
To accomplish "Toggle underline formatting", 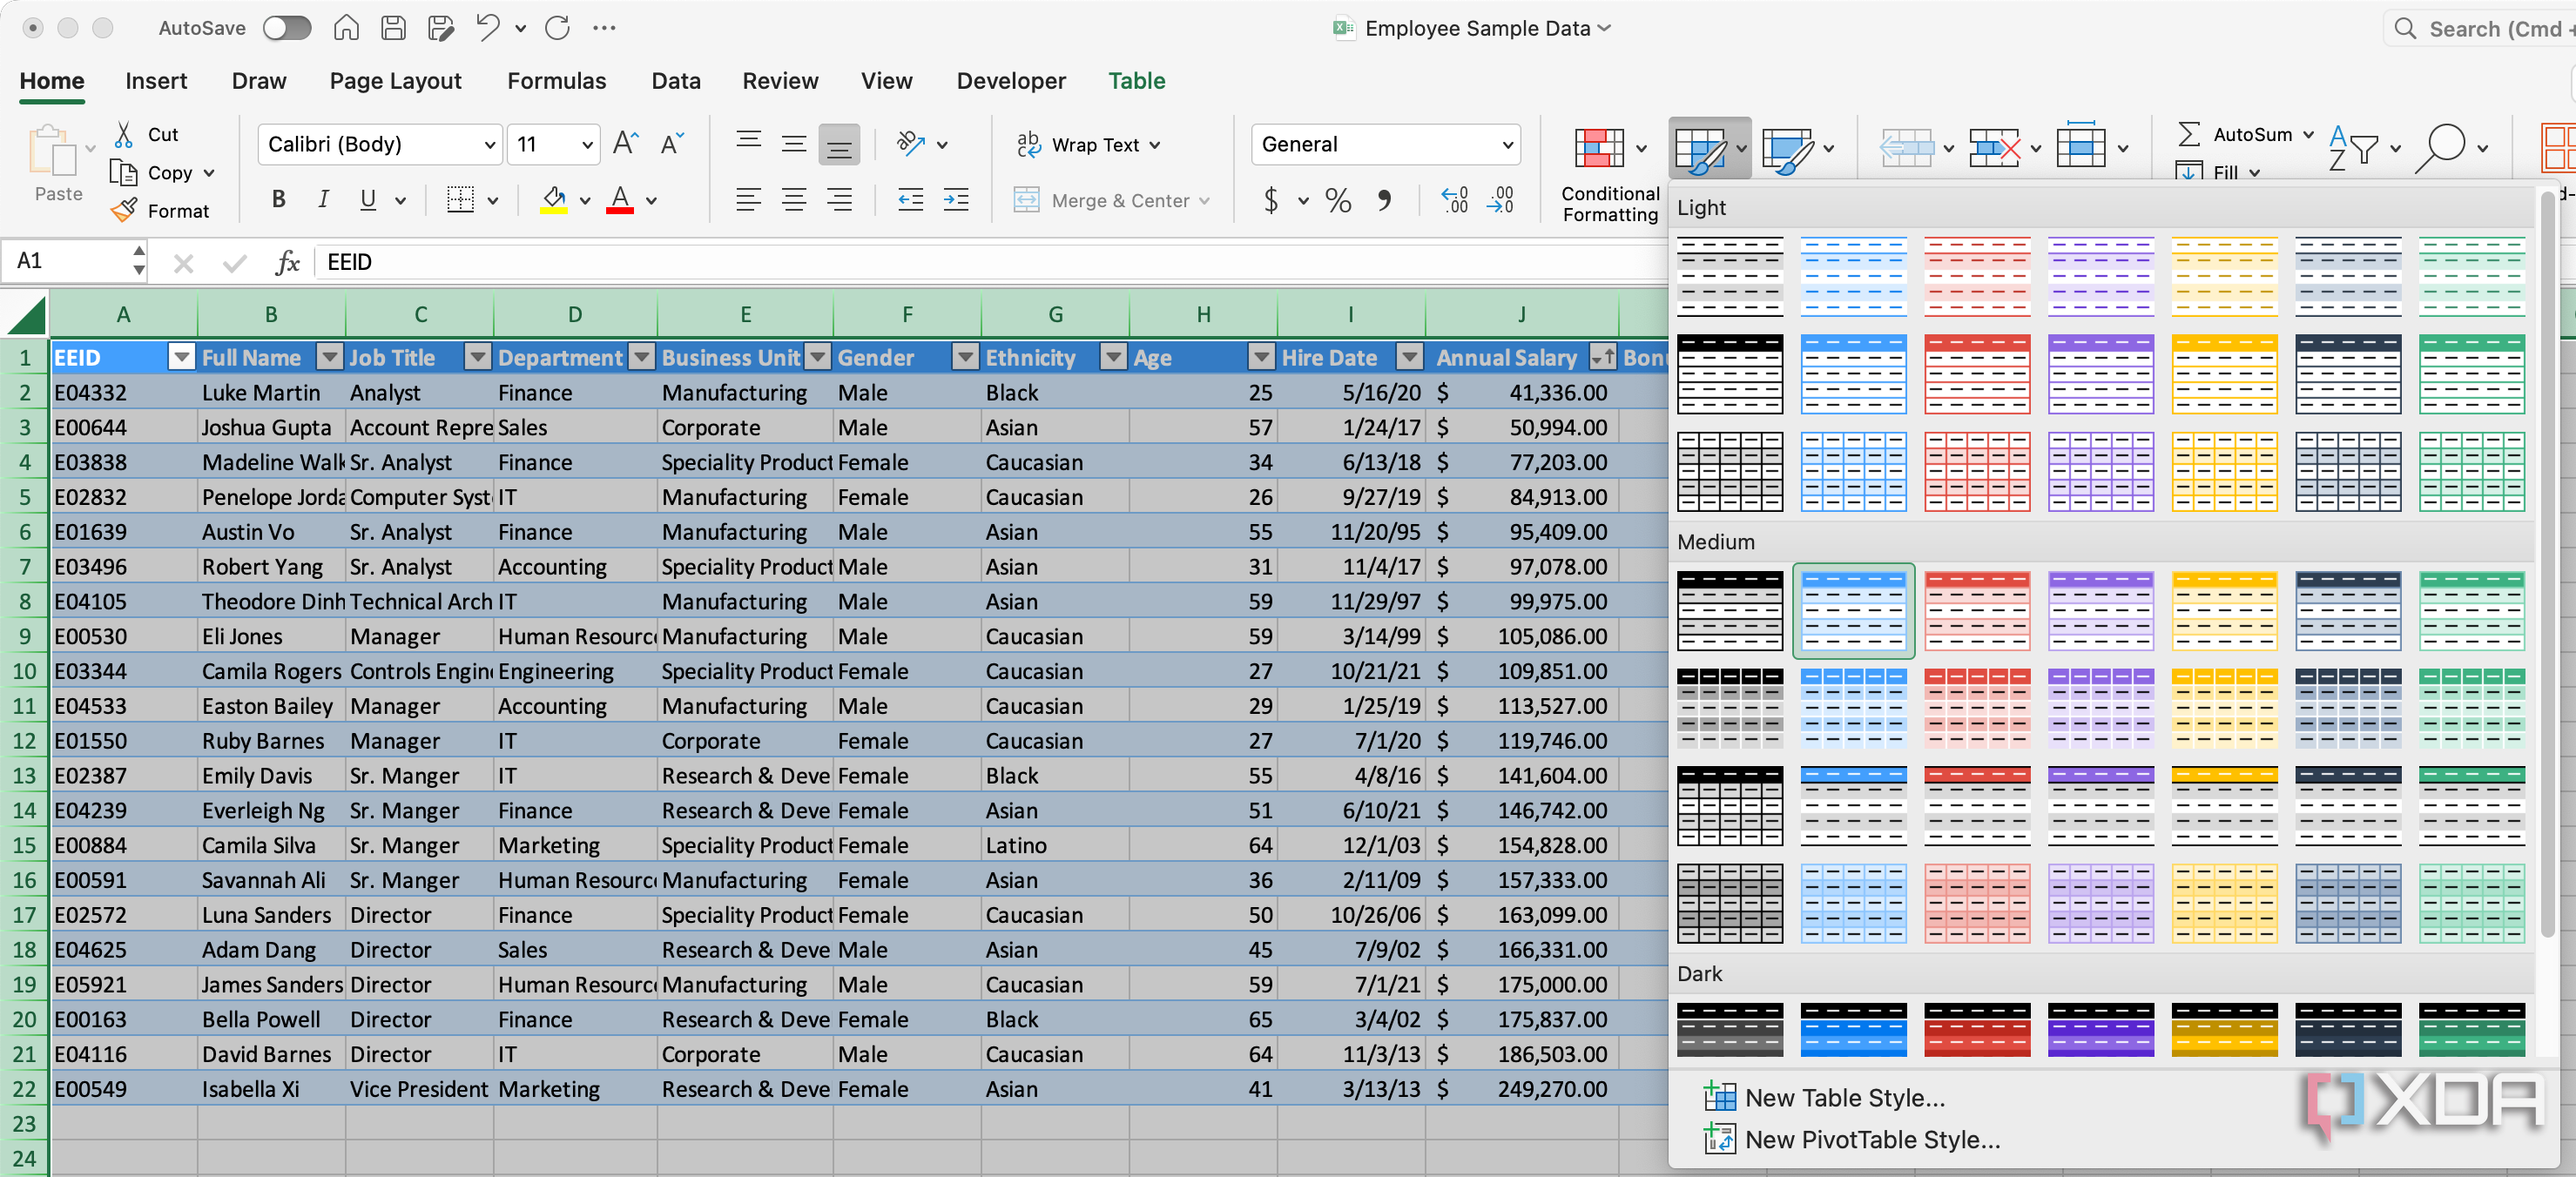I will click(368, 200).
